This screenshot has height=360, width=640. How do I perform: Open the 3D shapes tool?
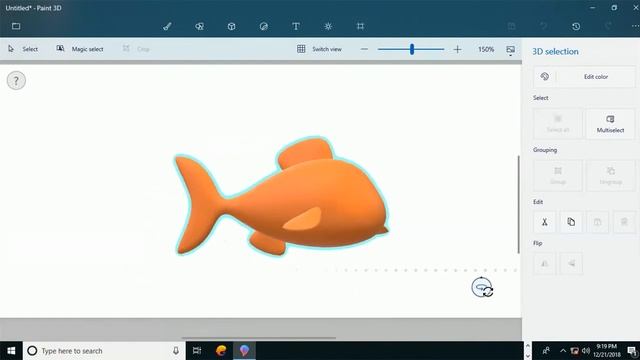click(x=231, y=27)
